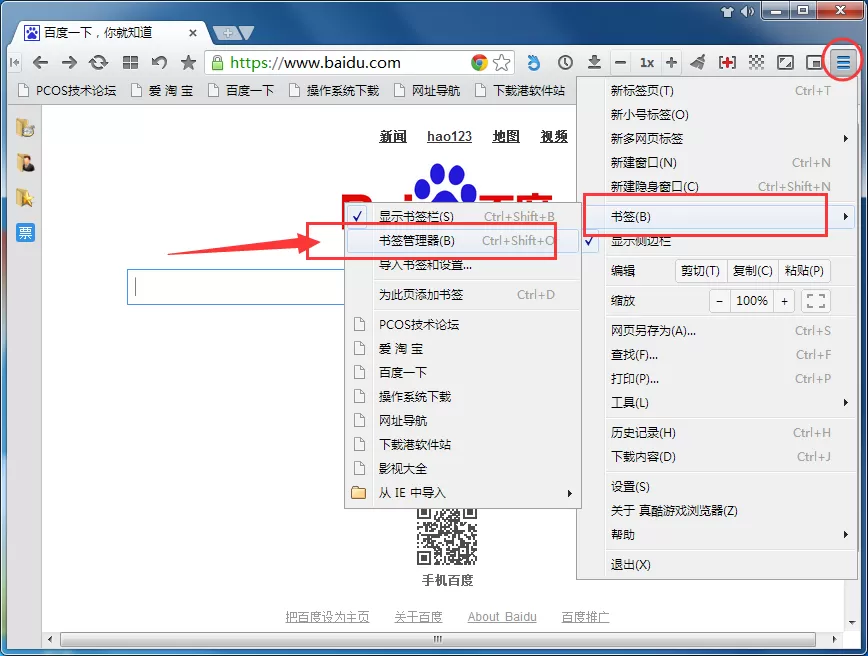Click the broom cleanup icon
868x656 pixels.
pyautogui.click(x=698, y=63)
